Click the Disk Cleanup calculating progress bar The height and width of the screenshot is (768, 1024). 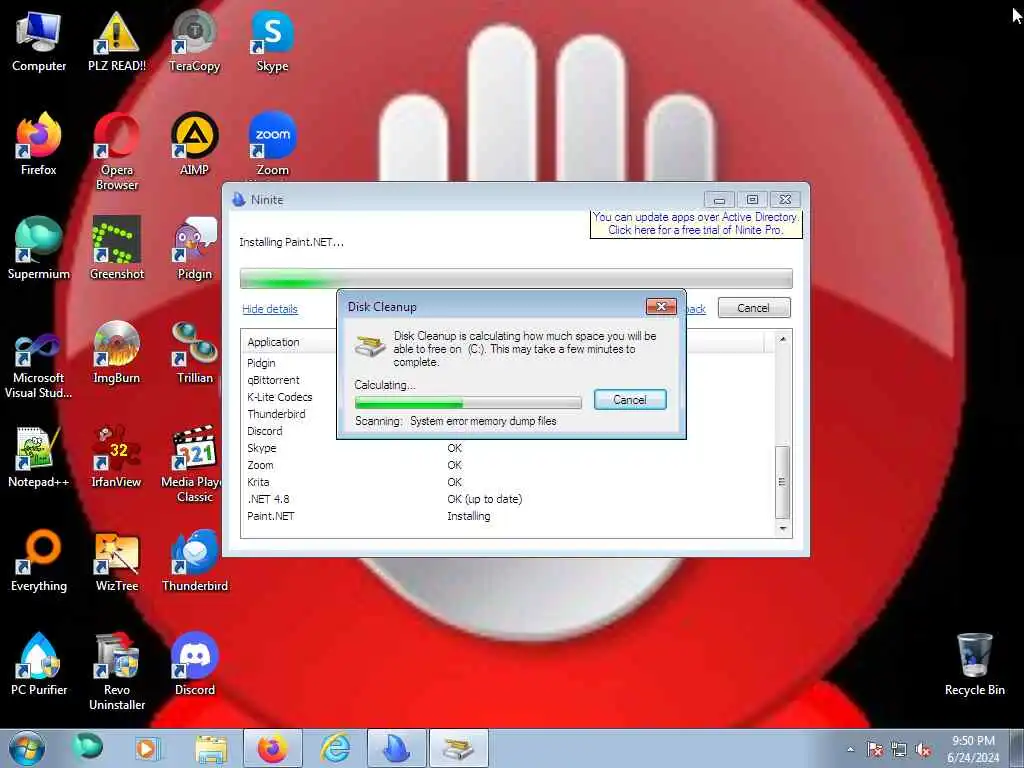(468, 402)
